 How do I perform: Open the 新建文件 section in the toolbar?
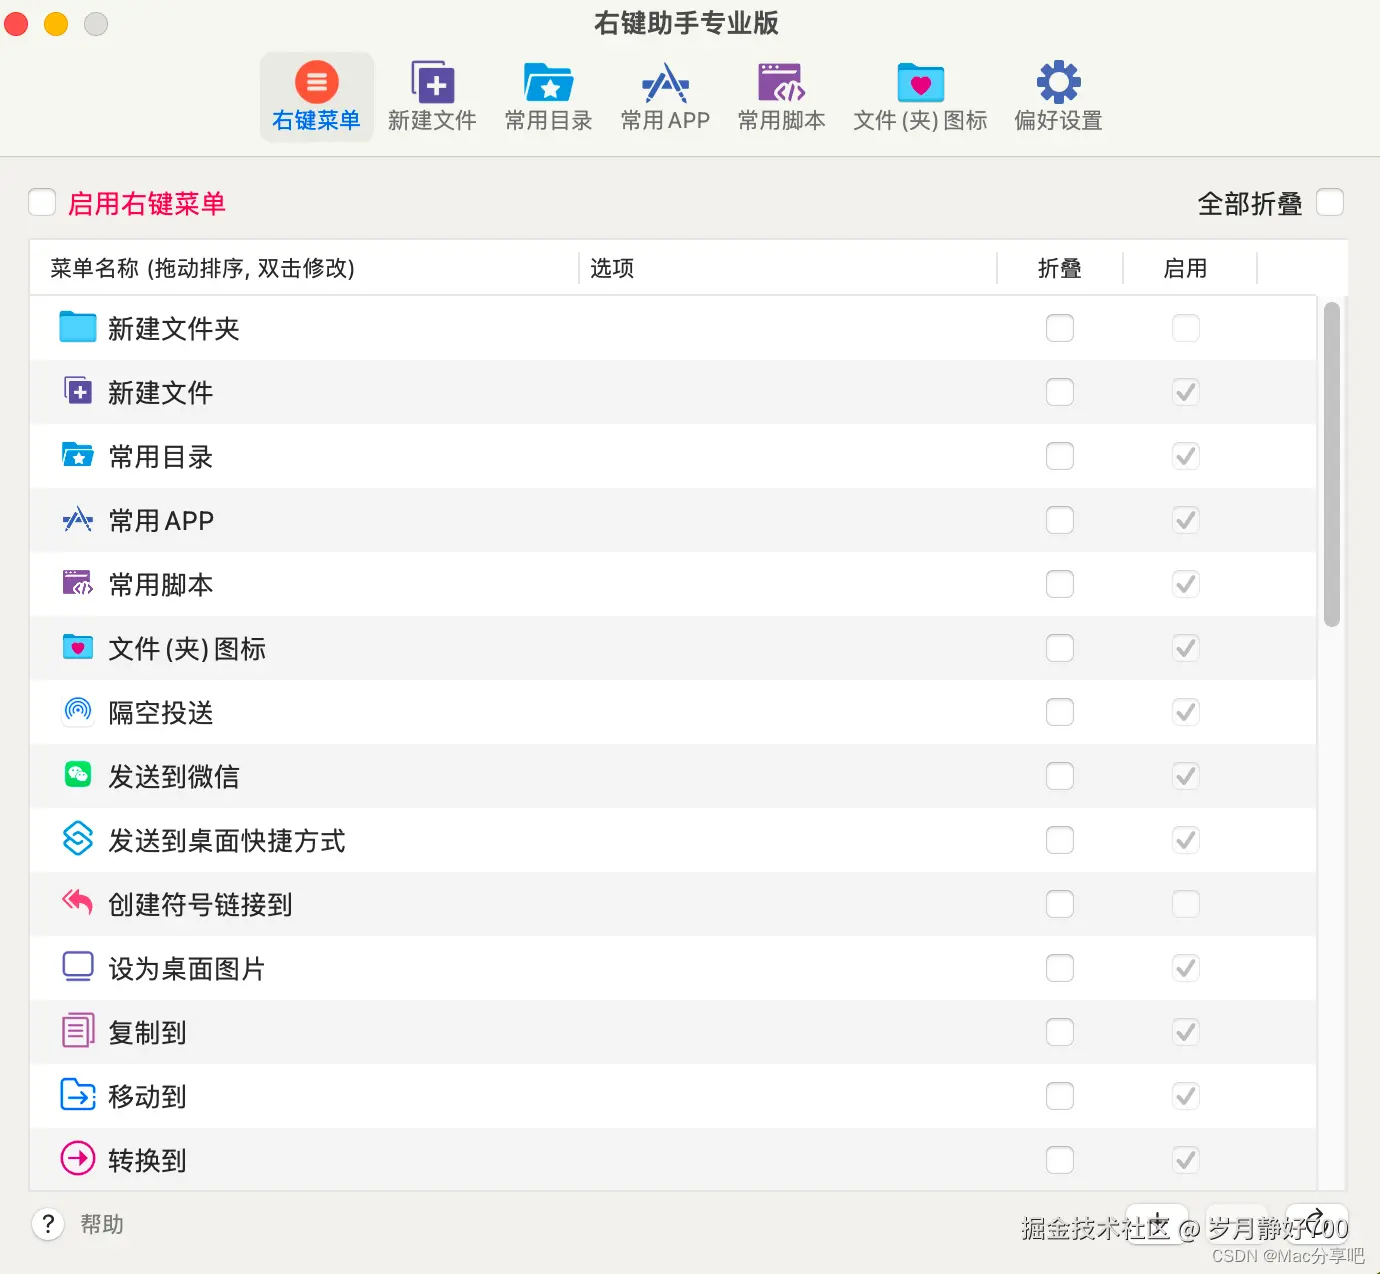[x=432, y=95]
